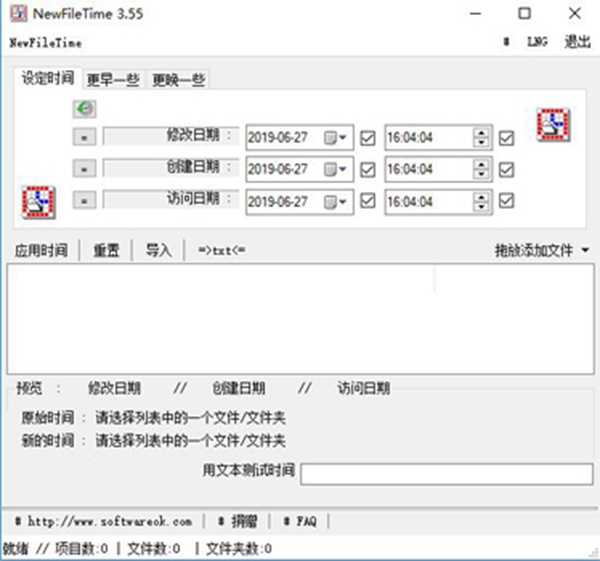Click the 导入 button
600x561 pixels.
158,251
